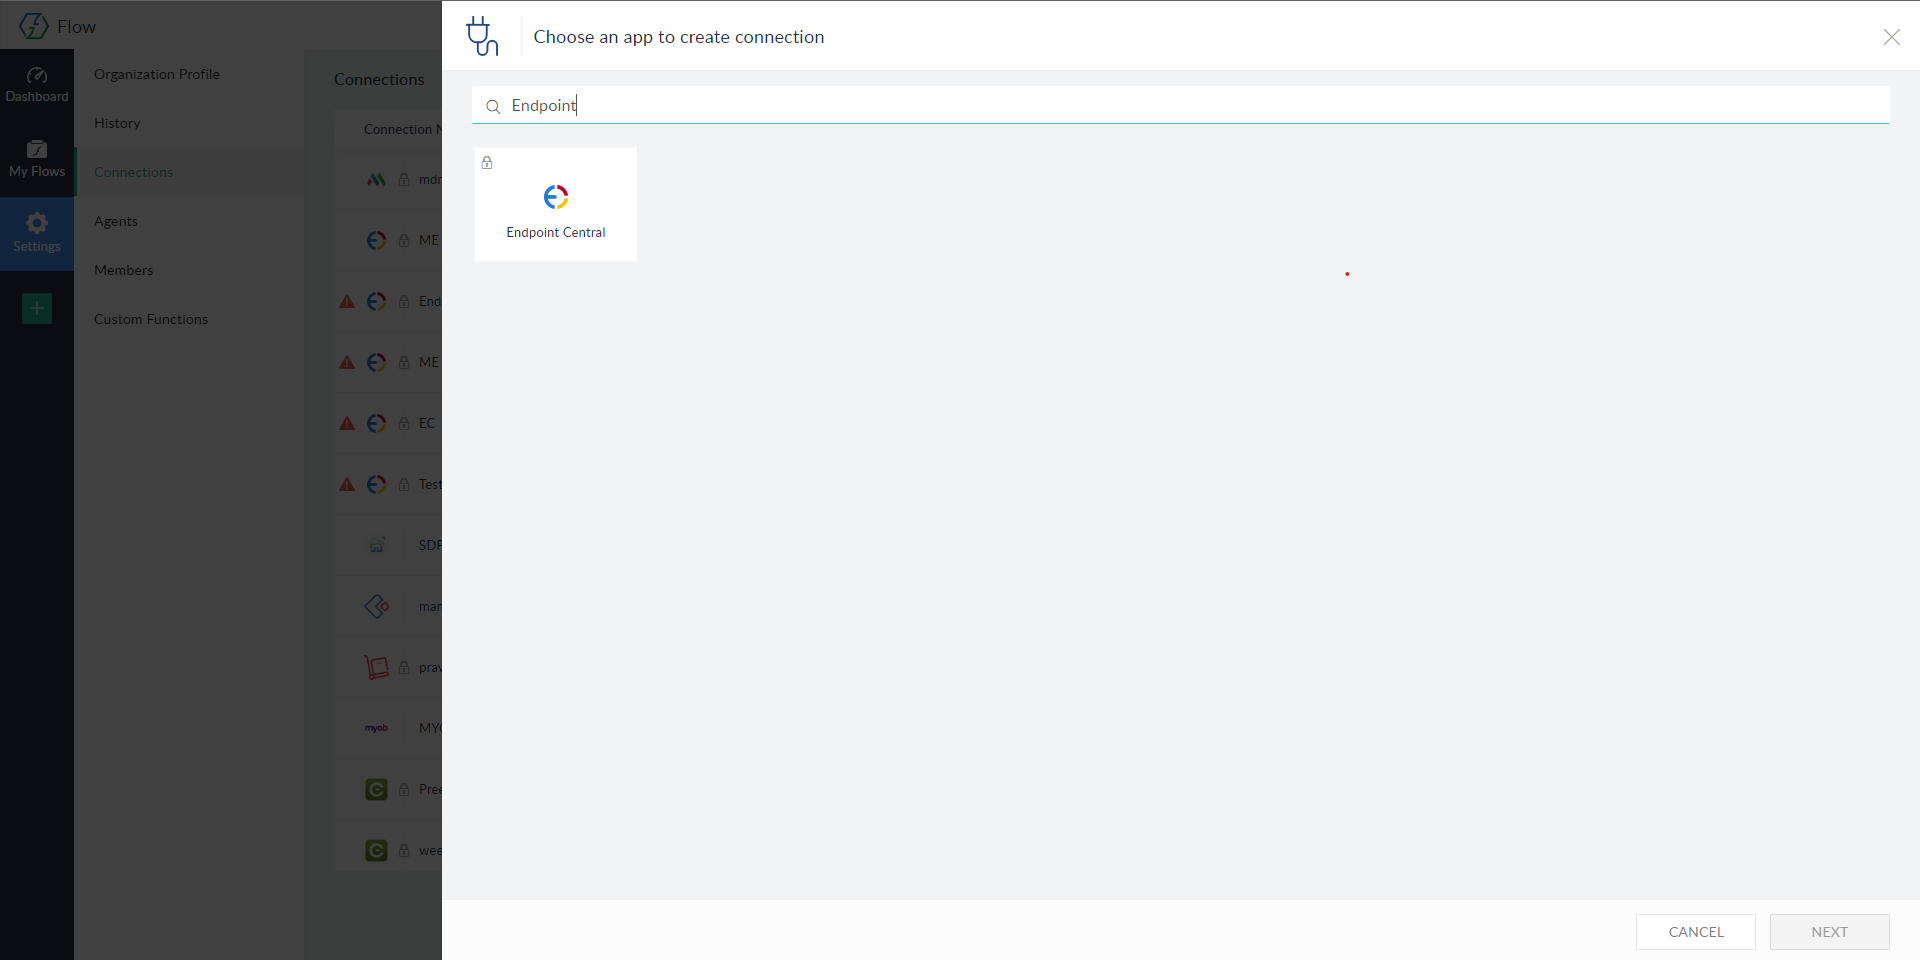The image size is (1920, 960).
Task: Click the warning triangle on the Test row
Action: pos(347,484)
